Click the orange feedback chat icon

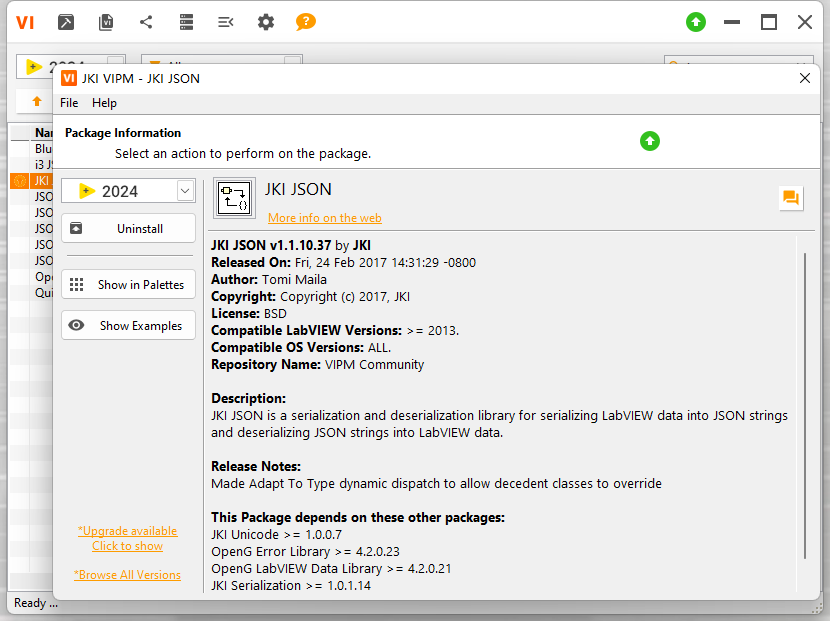(x=791, y=198)
